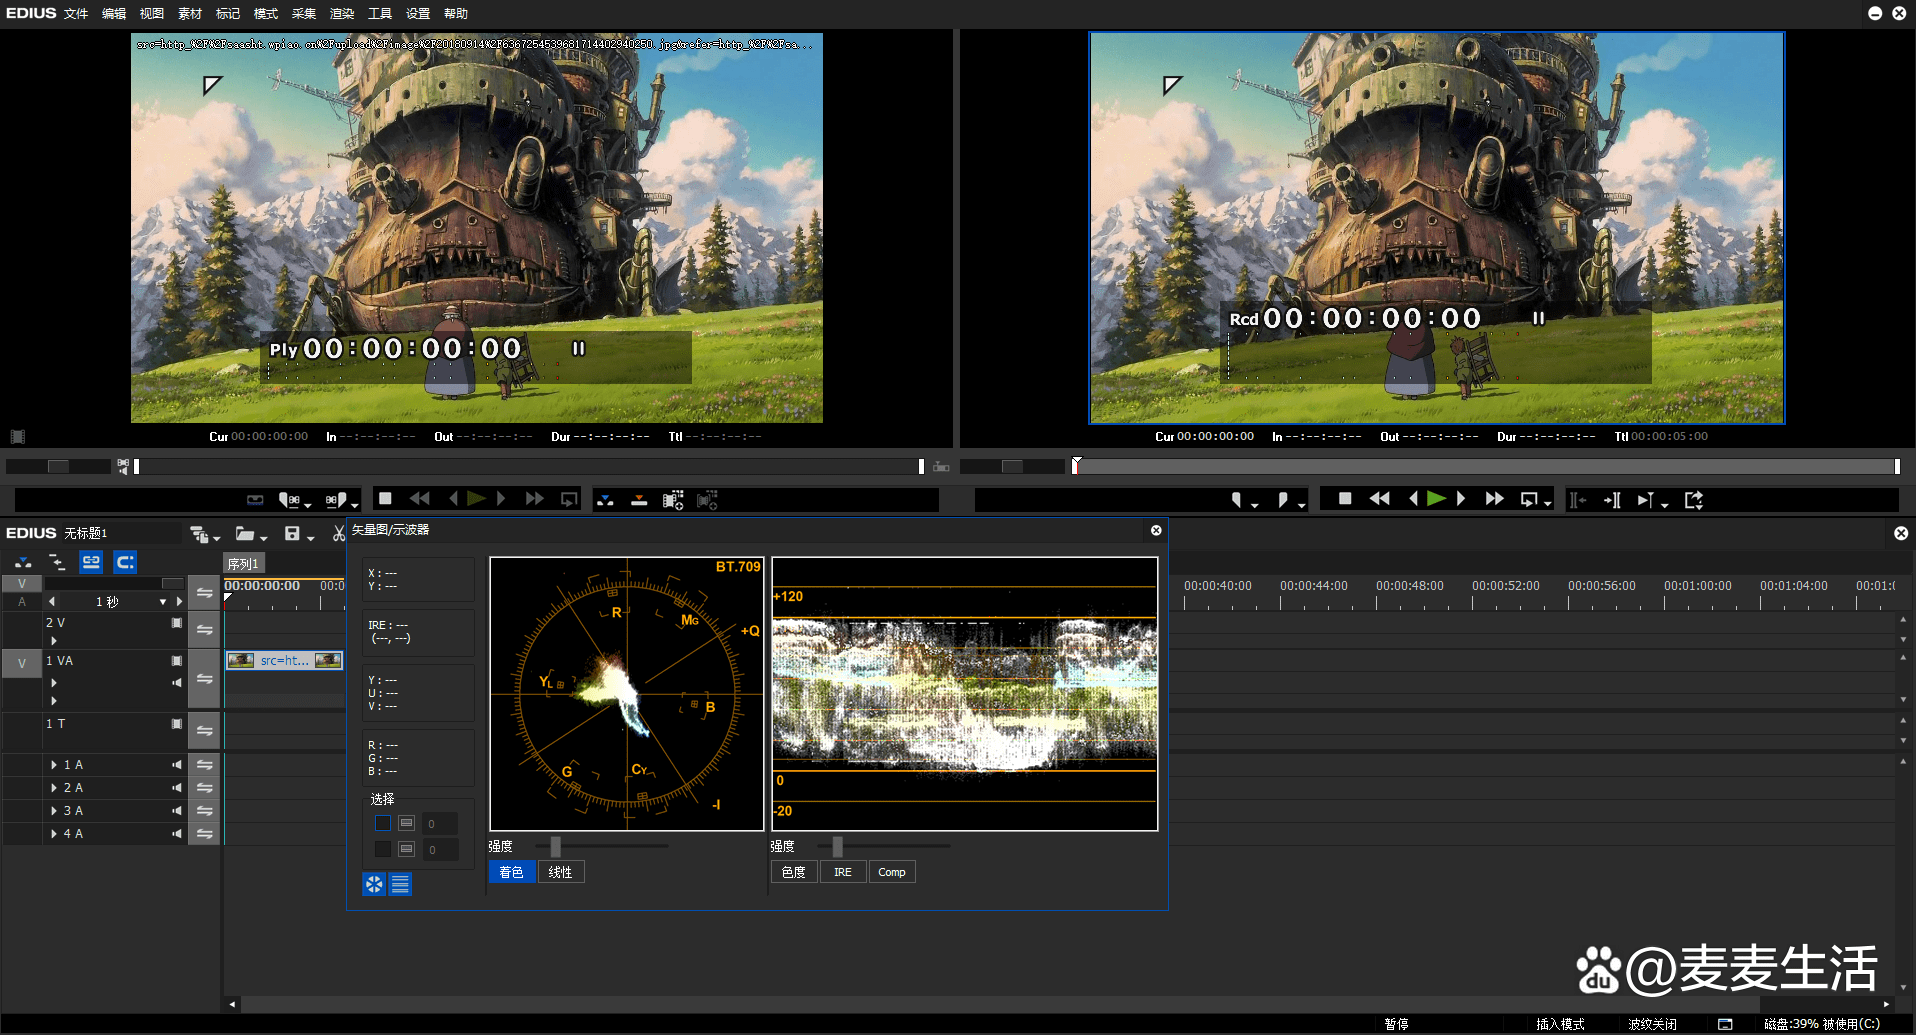Click the scissors cut icon
This screenshot has height=1035, width=1916.
339,534
